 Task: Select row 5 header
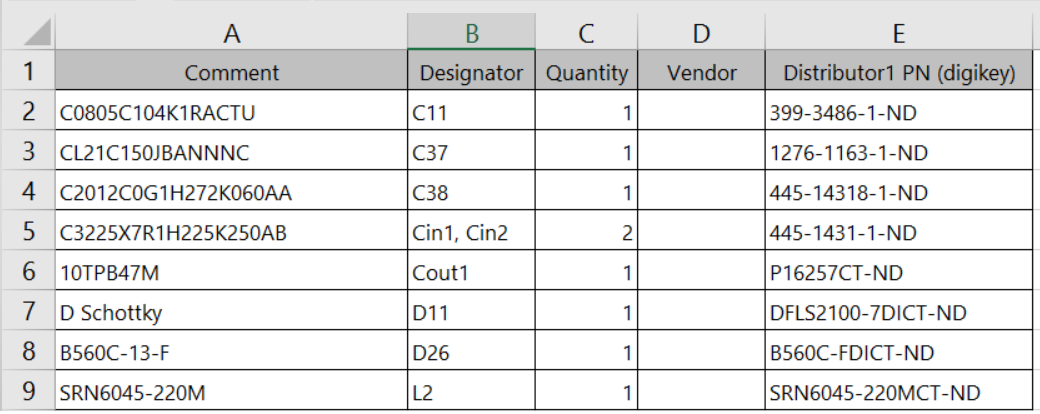[x=28, y=232]
